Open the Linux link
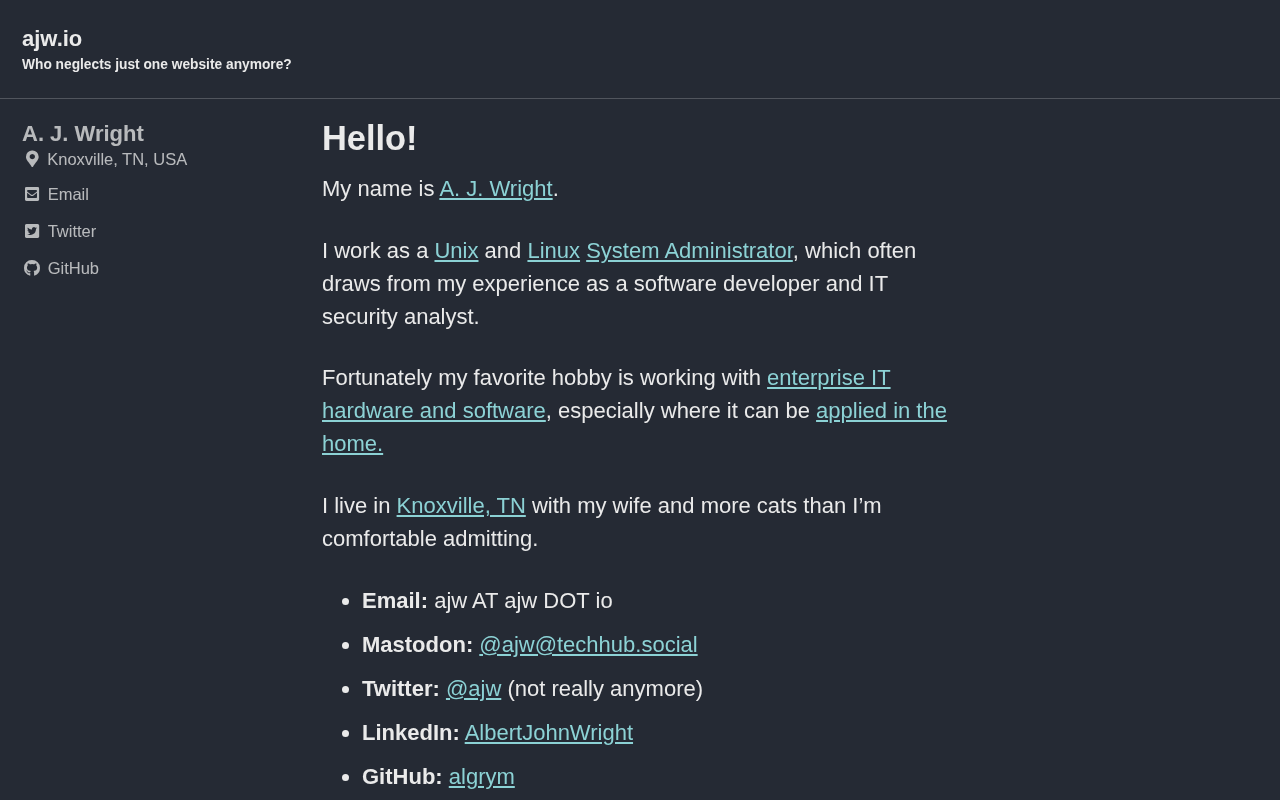This screenshot has height=800, width=1280. click(x=553, y=251)
